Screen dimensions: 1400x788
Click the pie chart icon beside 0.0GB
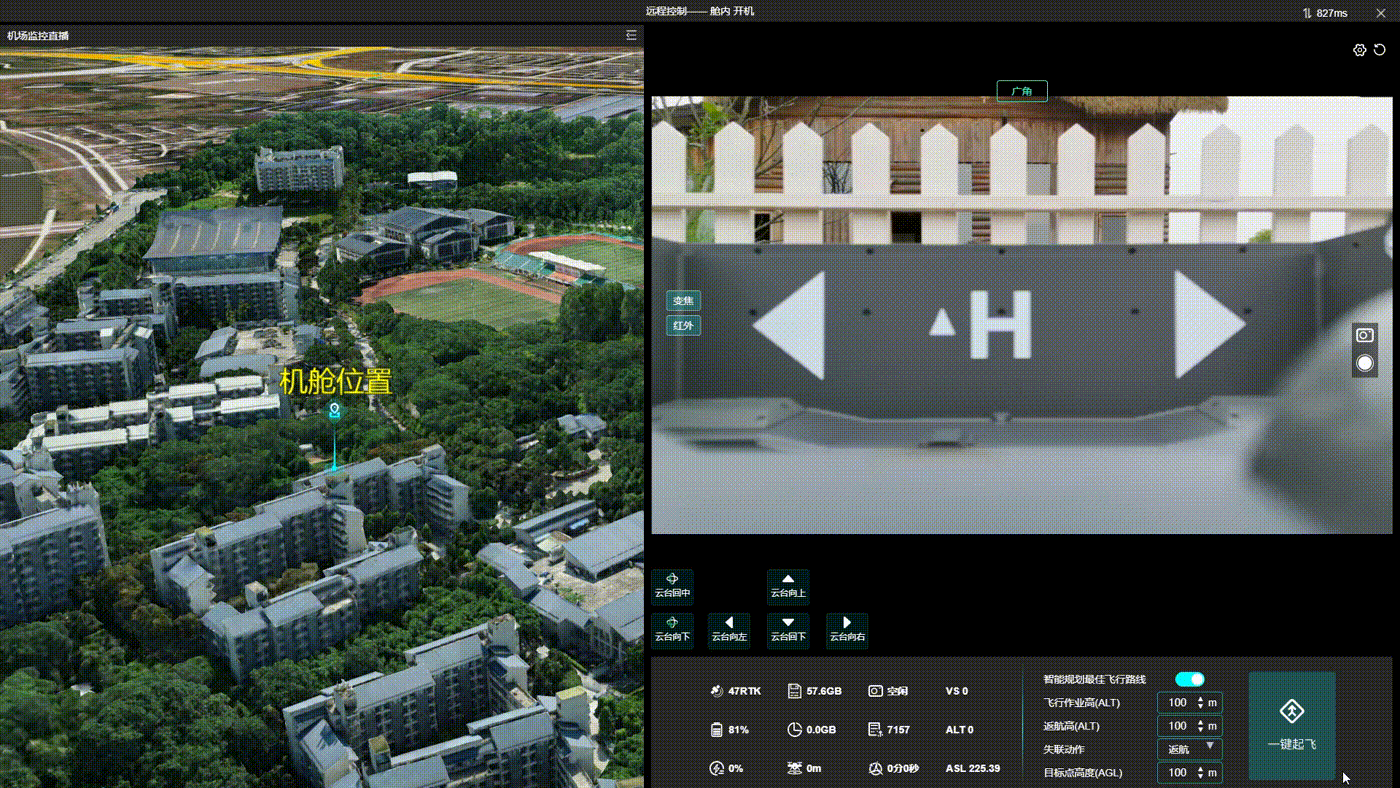tap(794, 730)
